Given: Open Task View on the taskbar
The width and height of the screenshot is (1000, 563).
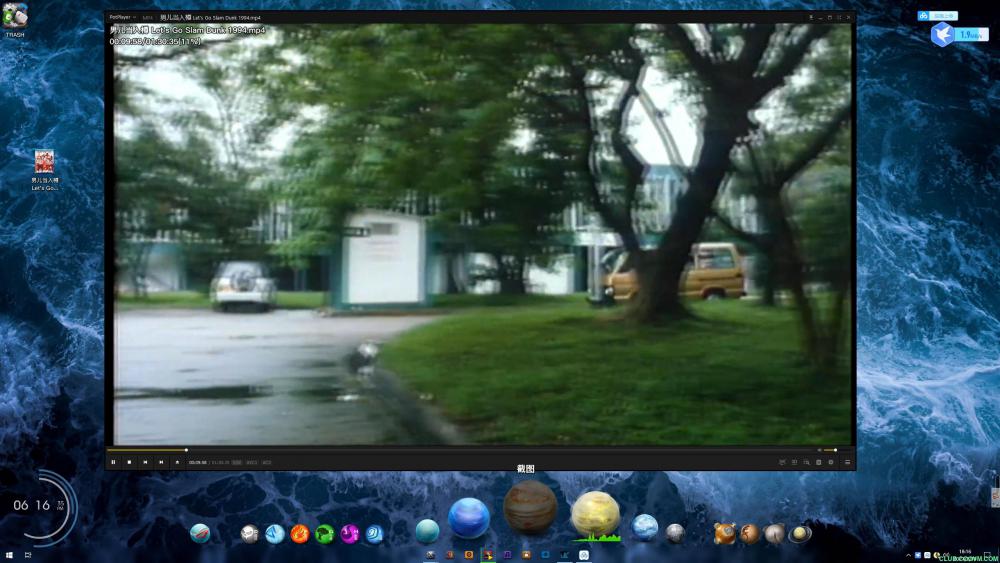Looking at the screenshot, I should click(x=27, y=555).
